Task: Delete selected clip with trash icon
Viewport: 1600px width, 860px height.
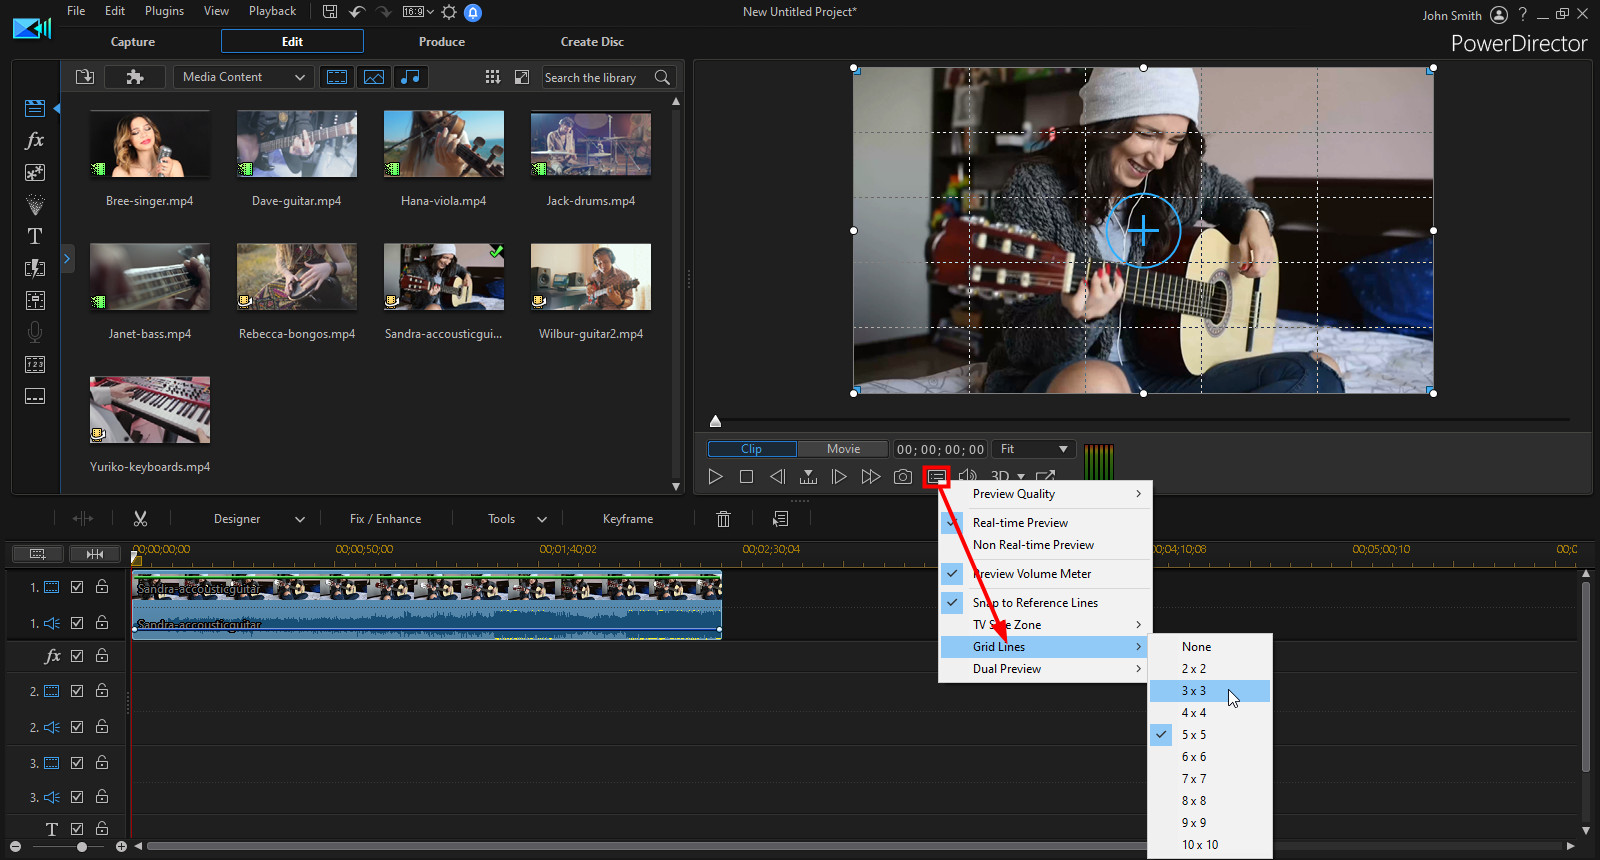Action: (x=723, y=519)
